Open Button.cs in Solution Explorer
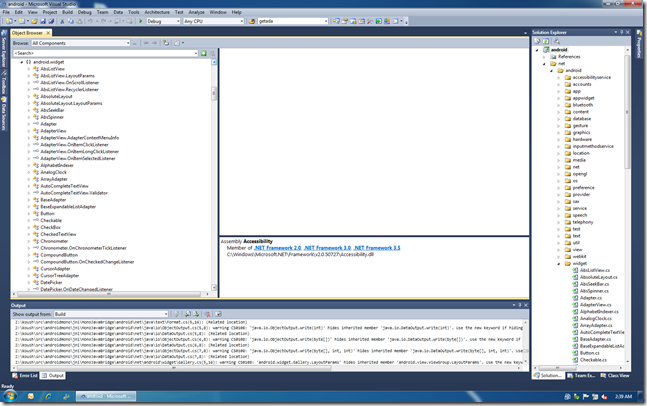The image size is (647, 406). [589, 353]
